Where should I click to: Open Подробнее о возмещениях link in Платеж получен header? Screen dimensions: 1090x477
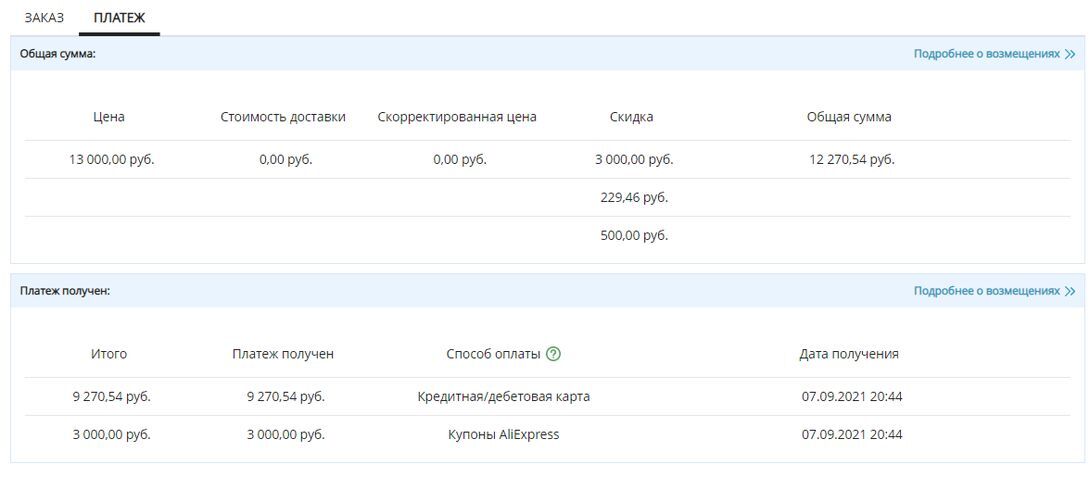tap(986, 291)
